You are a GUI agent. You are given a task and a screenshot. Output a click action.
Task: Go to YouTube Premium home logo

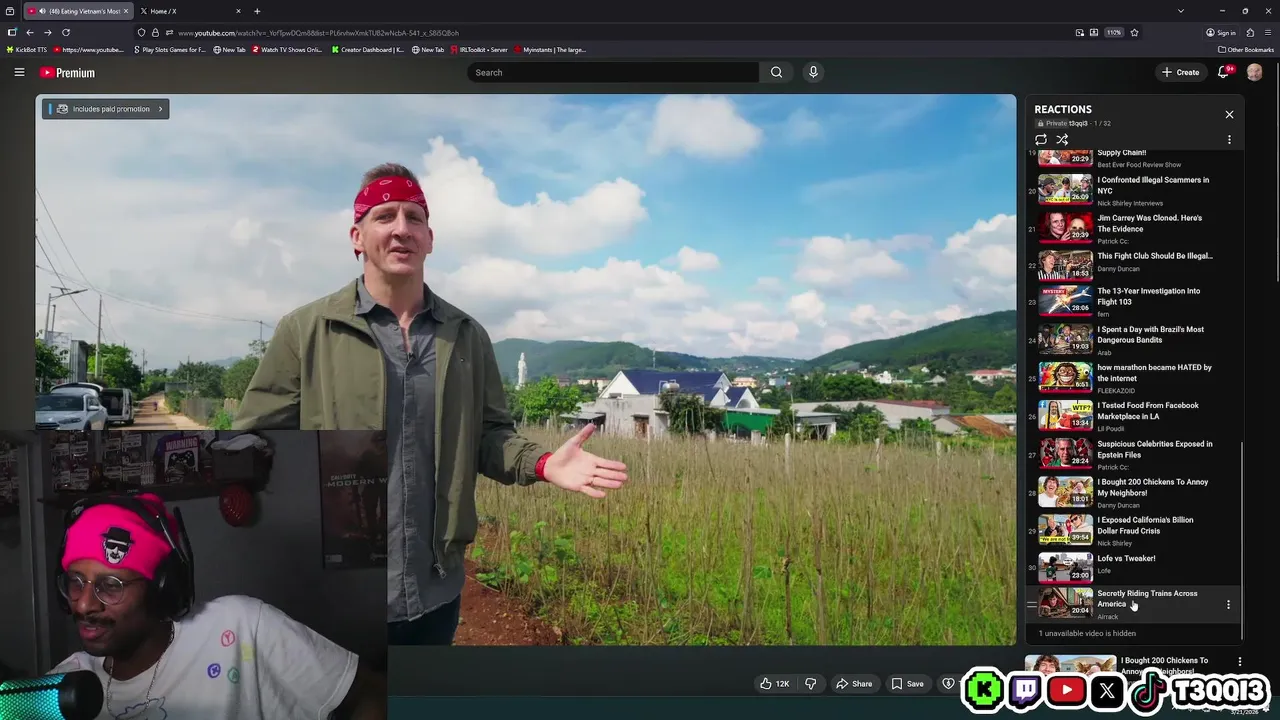tap(67, 72)
